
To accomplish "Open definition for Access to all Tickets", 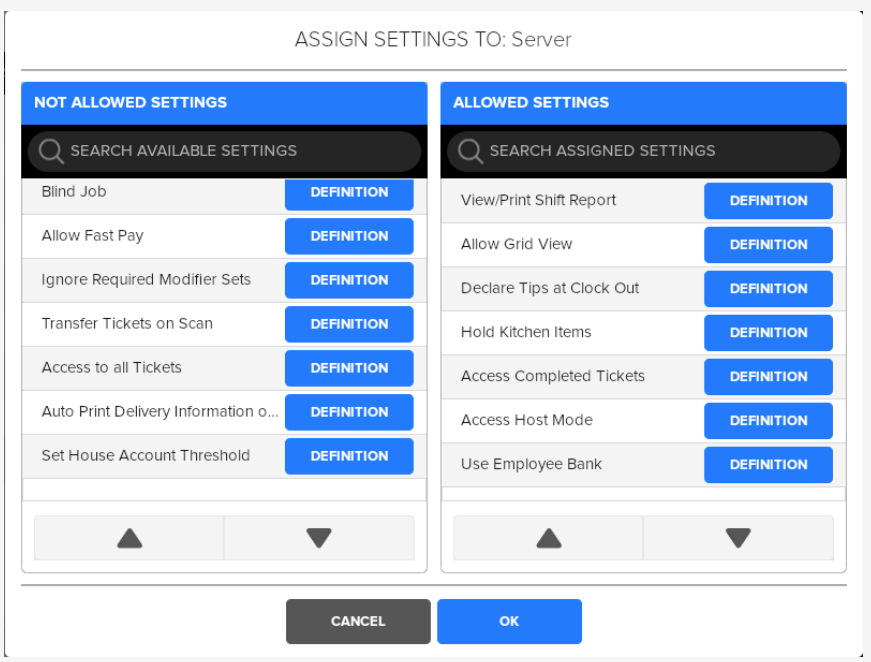I will pos(348,368).
